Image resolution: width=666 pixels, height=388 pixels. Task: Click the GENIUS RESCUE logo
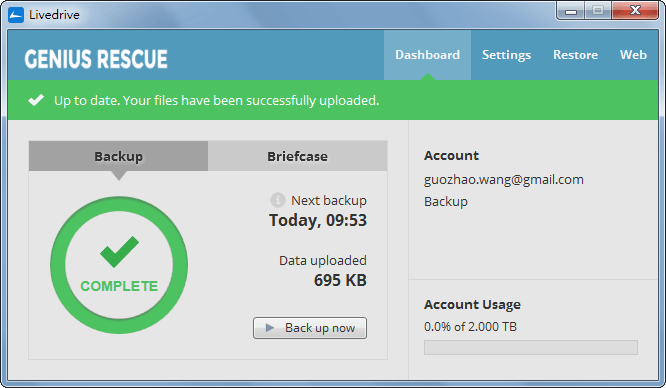(96, 59)
